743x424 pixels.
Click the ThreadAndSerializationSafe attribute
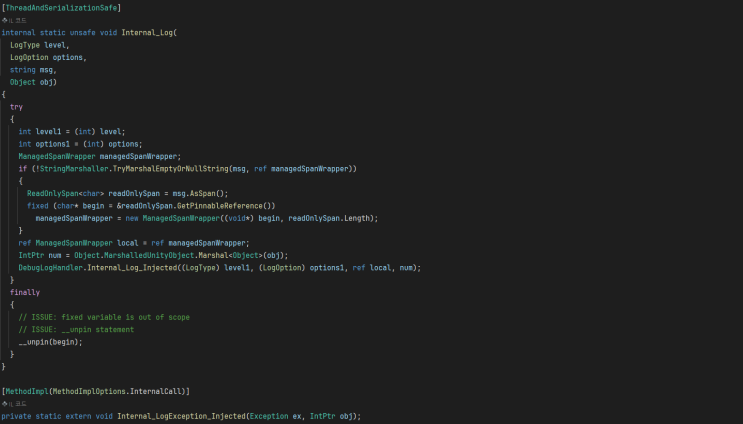click(x=61, y=8)
